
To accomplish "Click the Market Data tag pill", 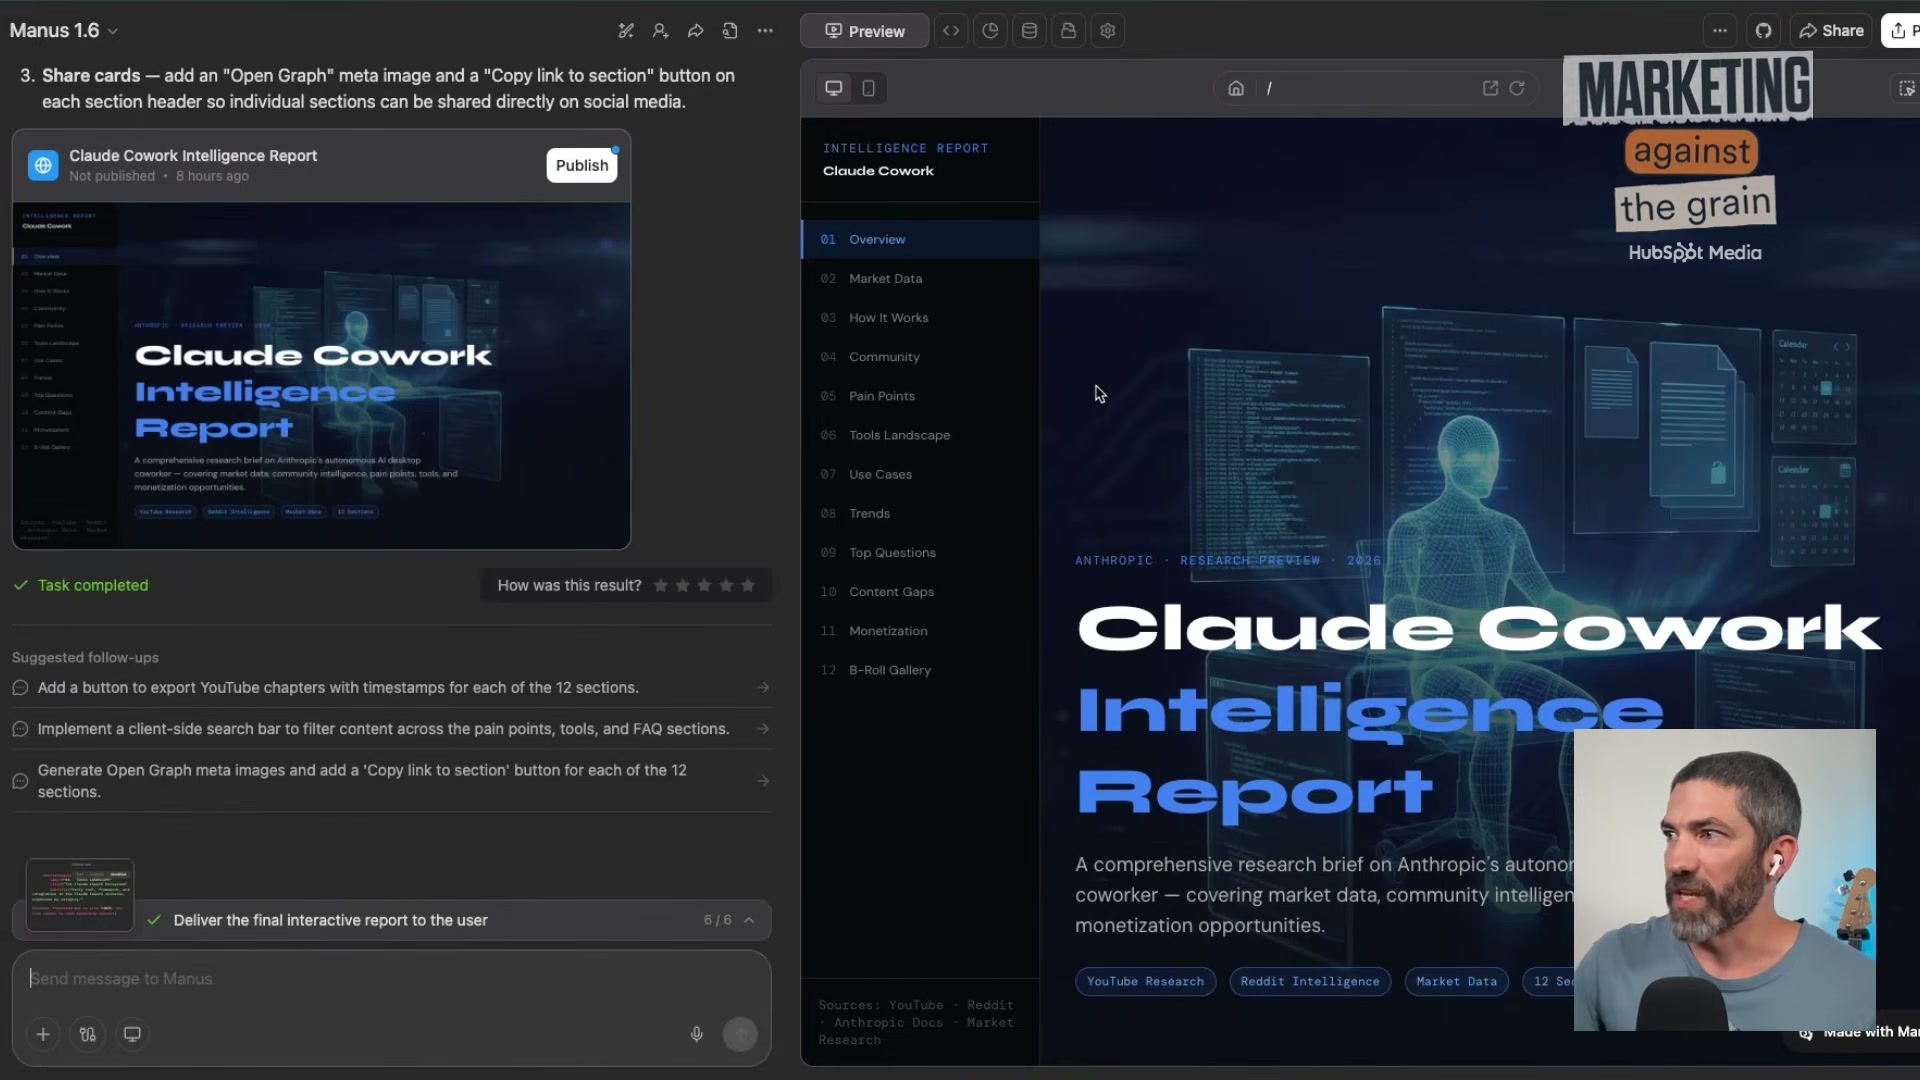I will pyautogui.click(x=1456, y=981).
